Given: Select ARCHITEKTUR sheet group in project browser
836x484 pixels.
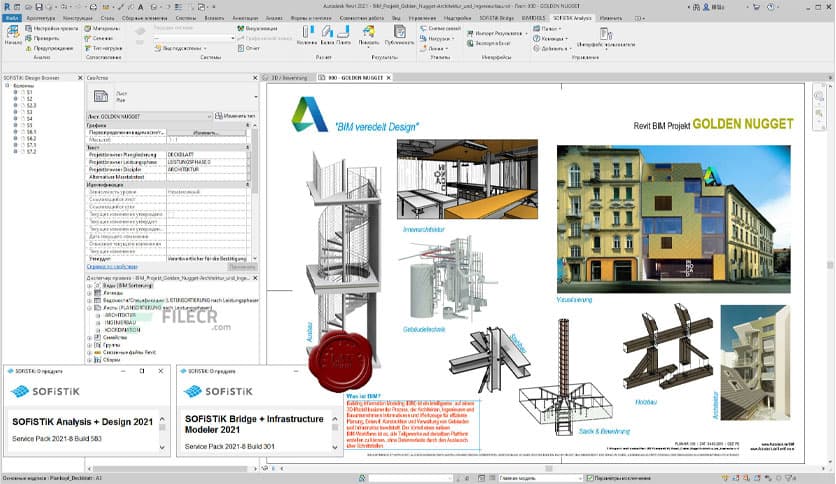Looking at the screenshot, I should click(x=120, y=316).
